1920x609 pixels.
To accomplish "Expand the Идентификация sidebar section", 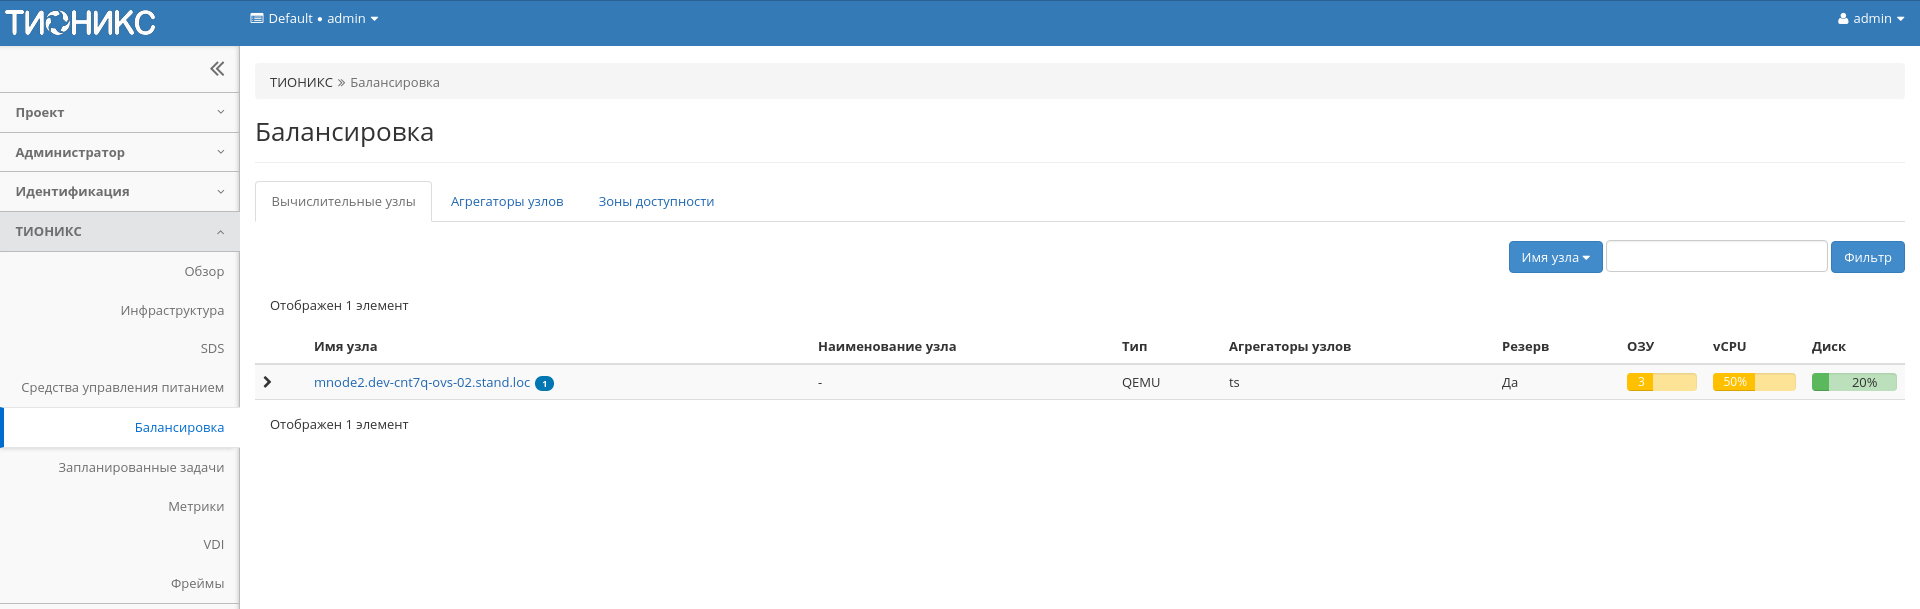I will [x=120, y=192].
